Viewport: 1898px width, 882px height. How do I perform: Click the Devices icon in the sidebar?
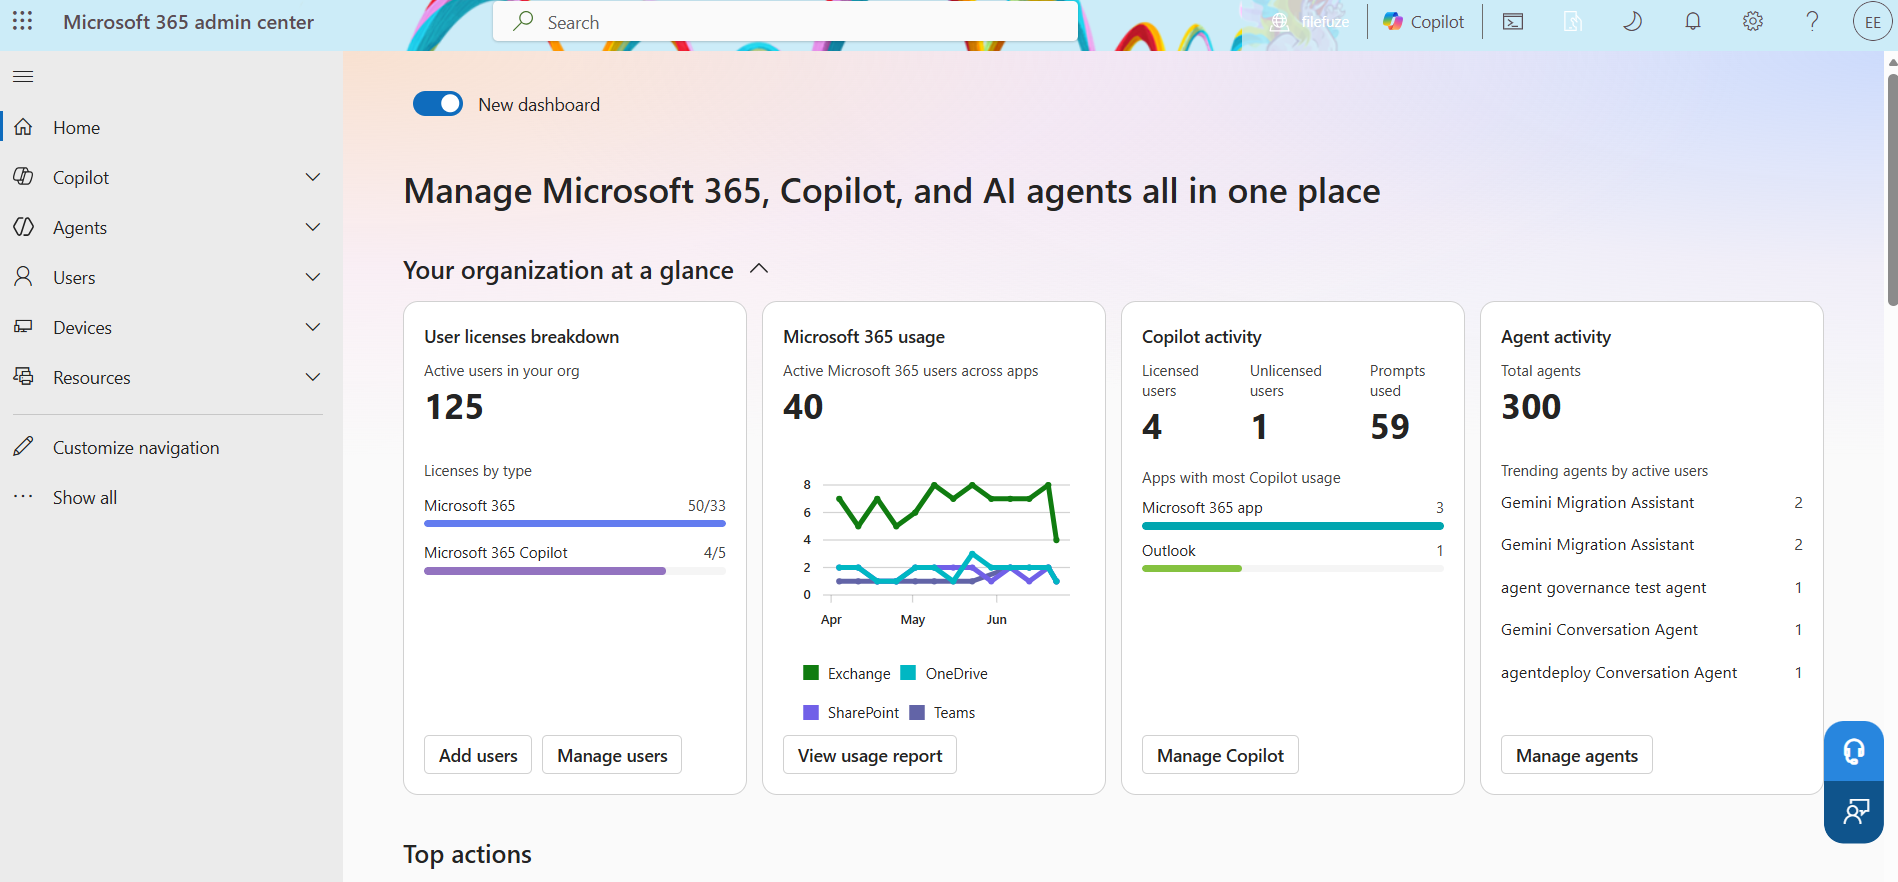point(23,327)
